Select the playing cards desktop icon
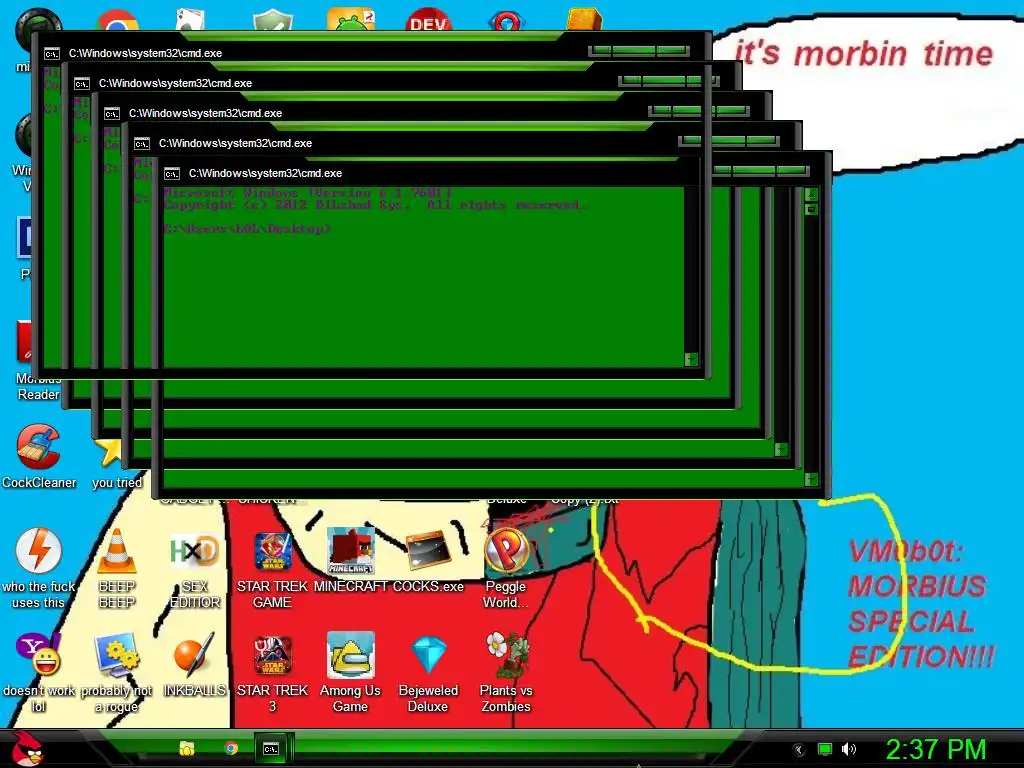This screenshot has width=1024, height=768. click(x=191, y=20)
